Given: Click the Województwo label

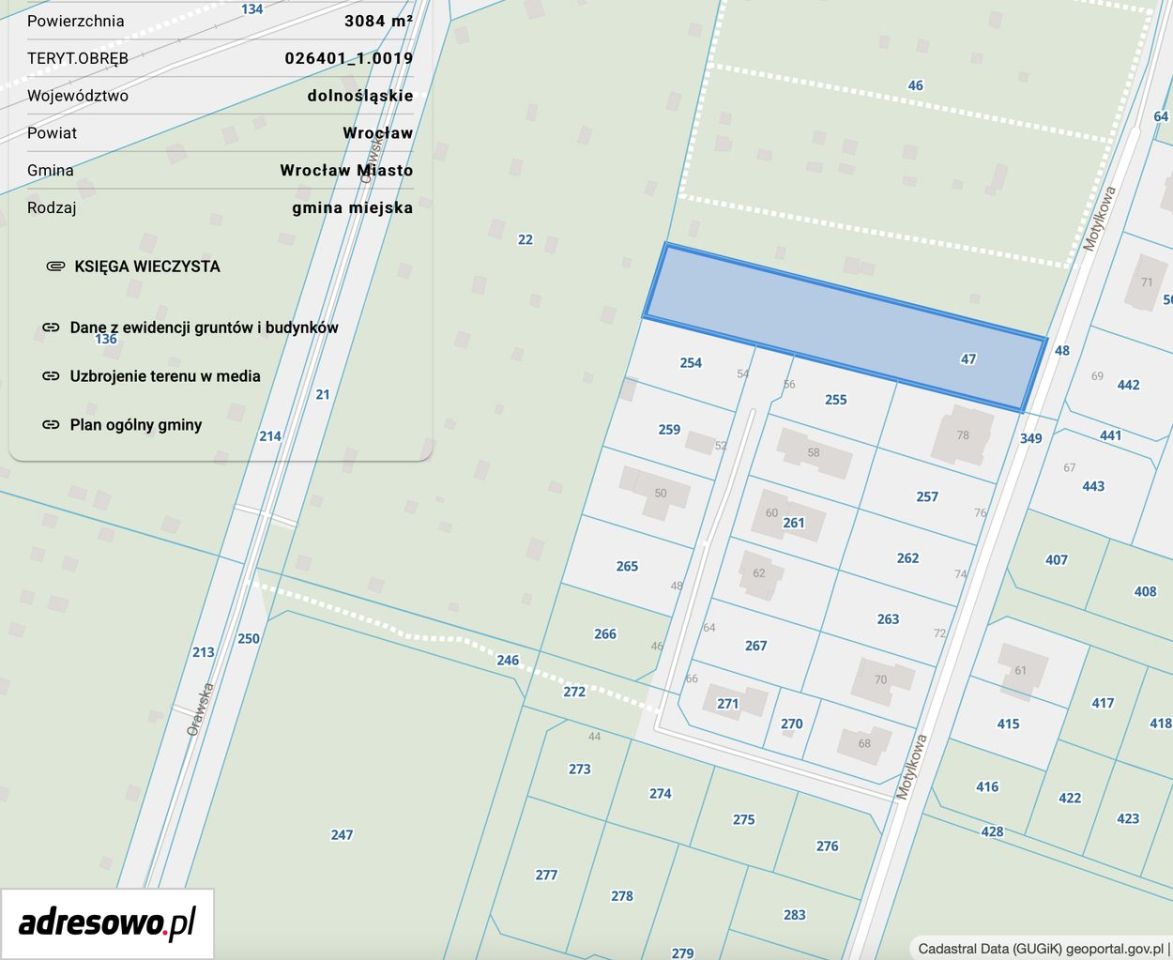Looking at the screenshot, I should (78, 96).
